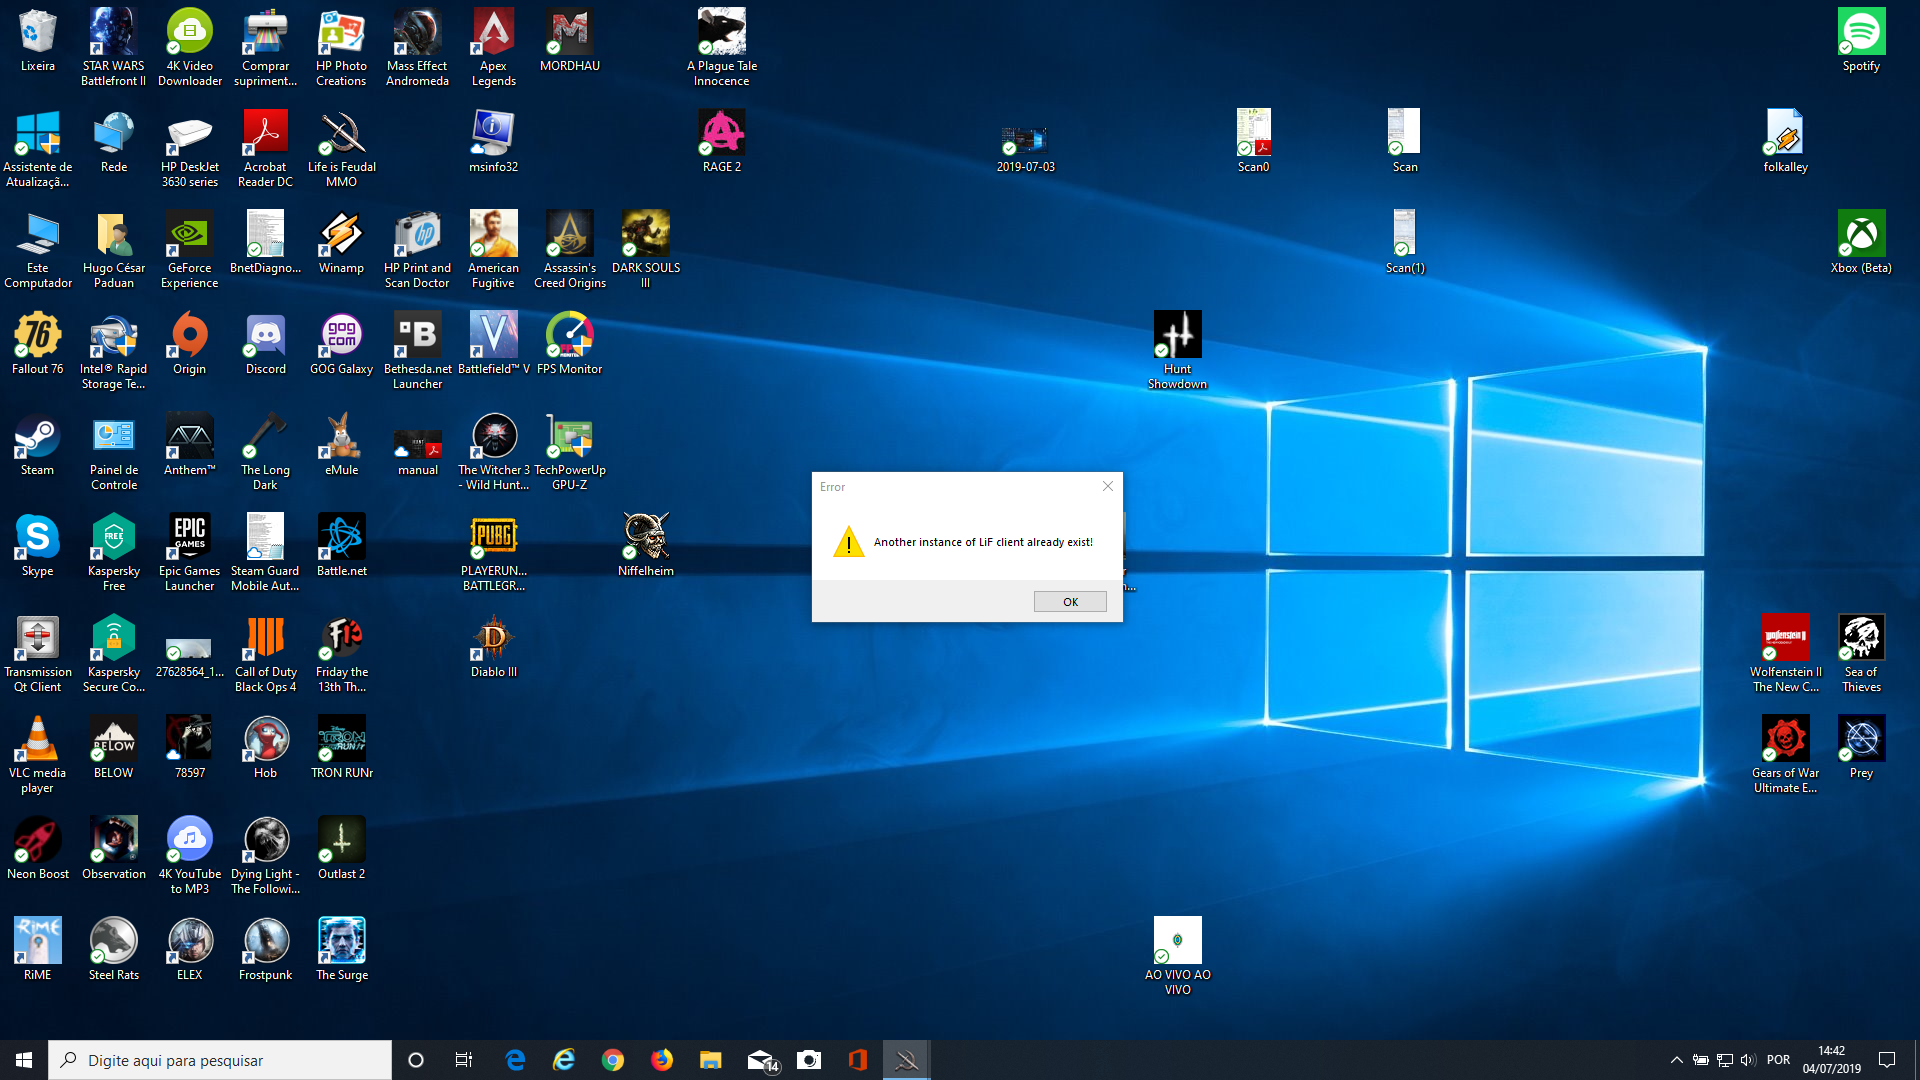This screenshot has height=1080, width=1920.
Task: Close the Error dialog with X
Action: tap(1107, 486)
